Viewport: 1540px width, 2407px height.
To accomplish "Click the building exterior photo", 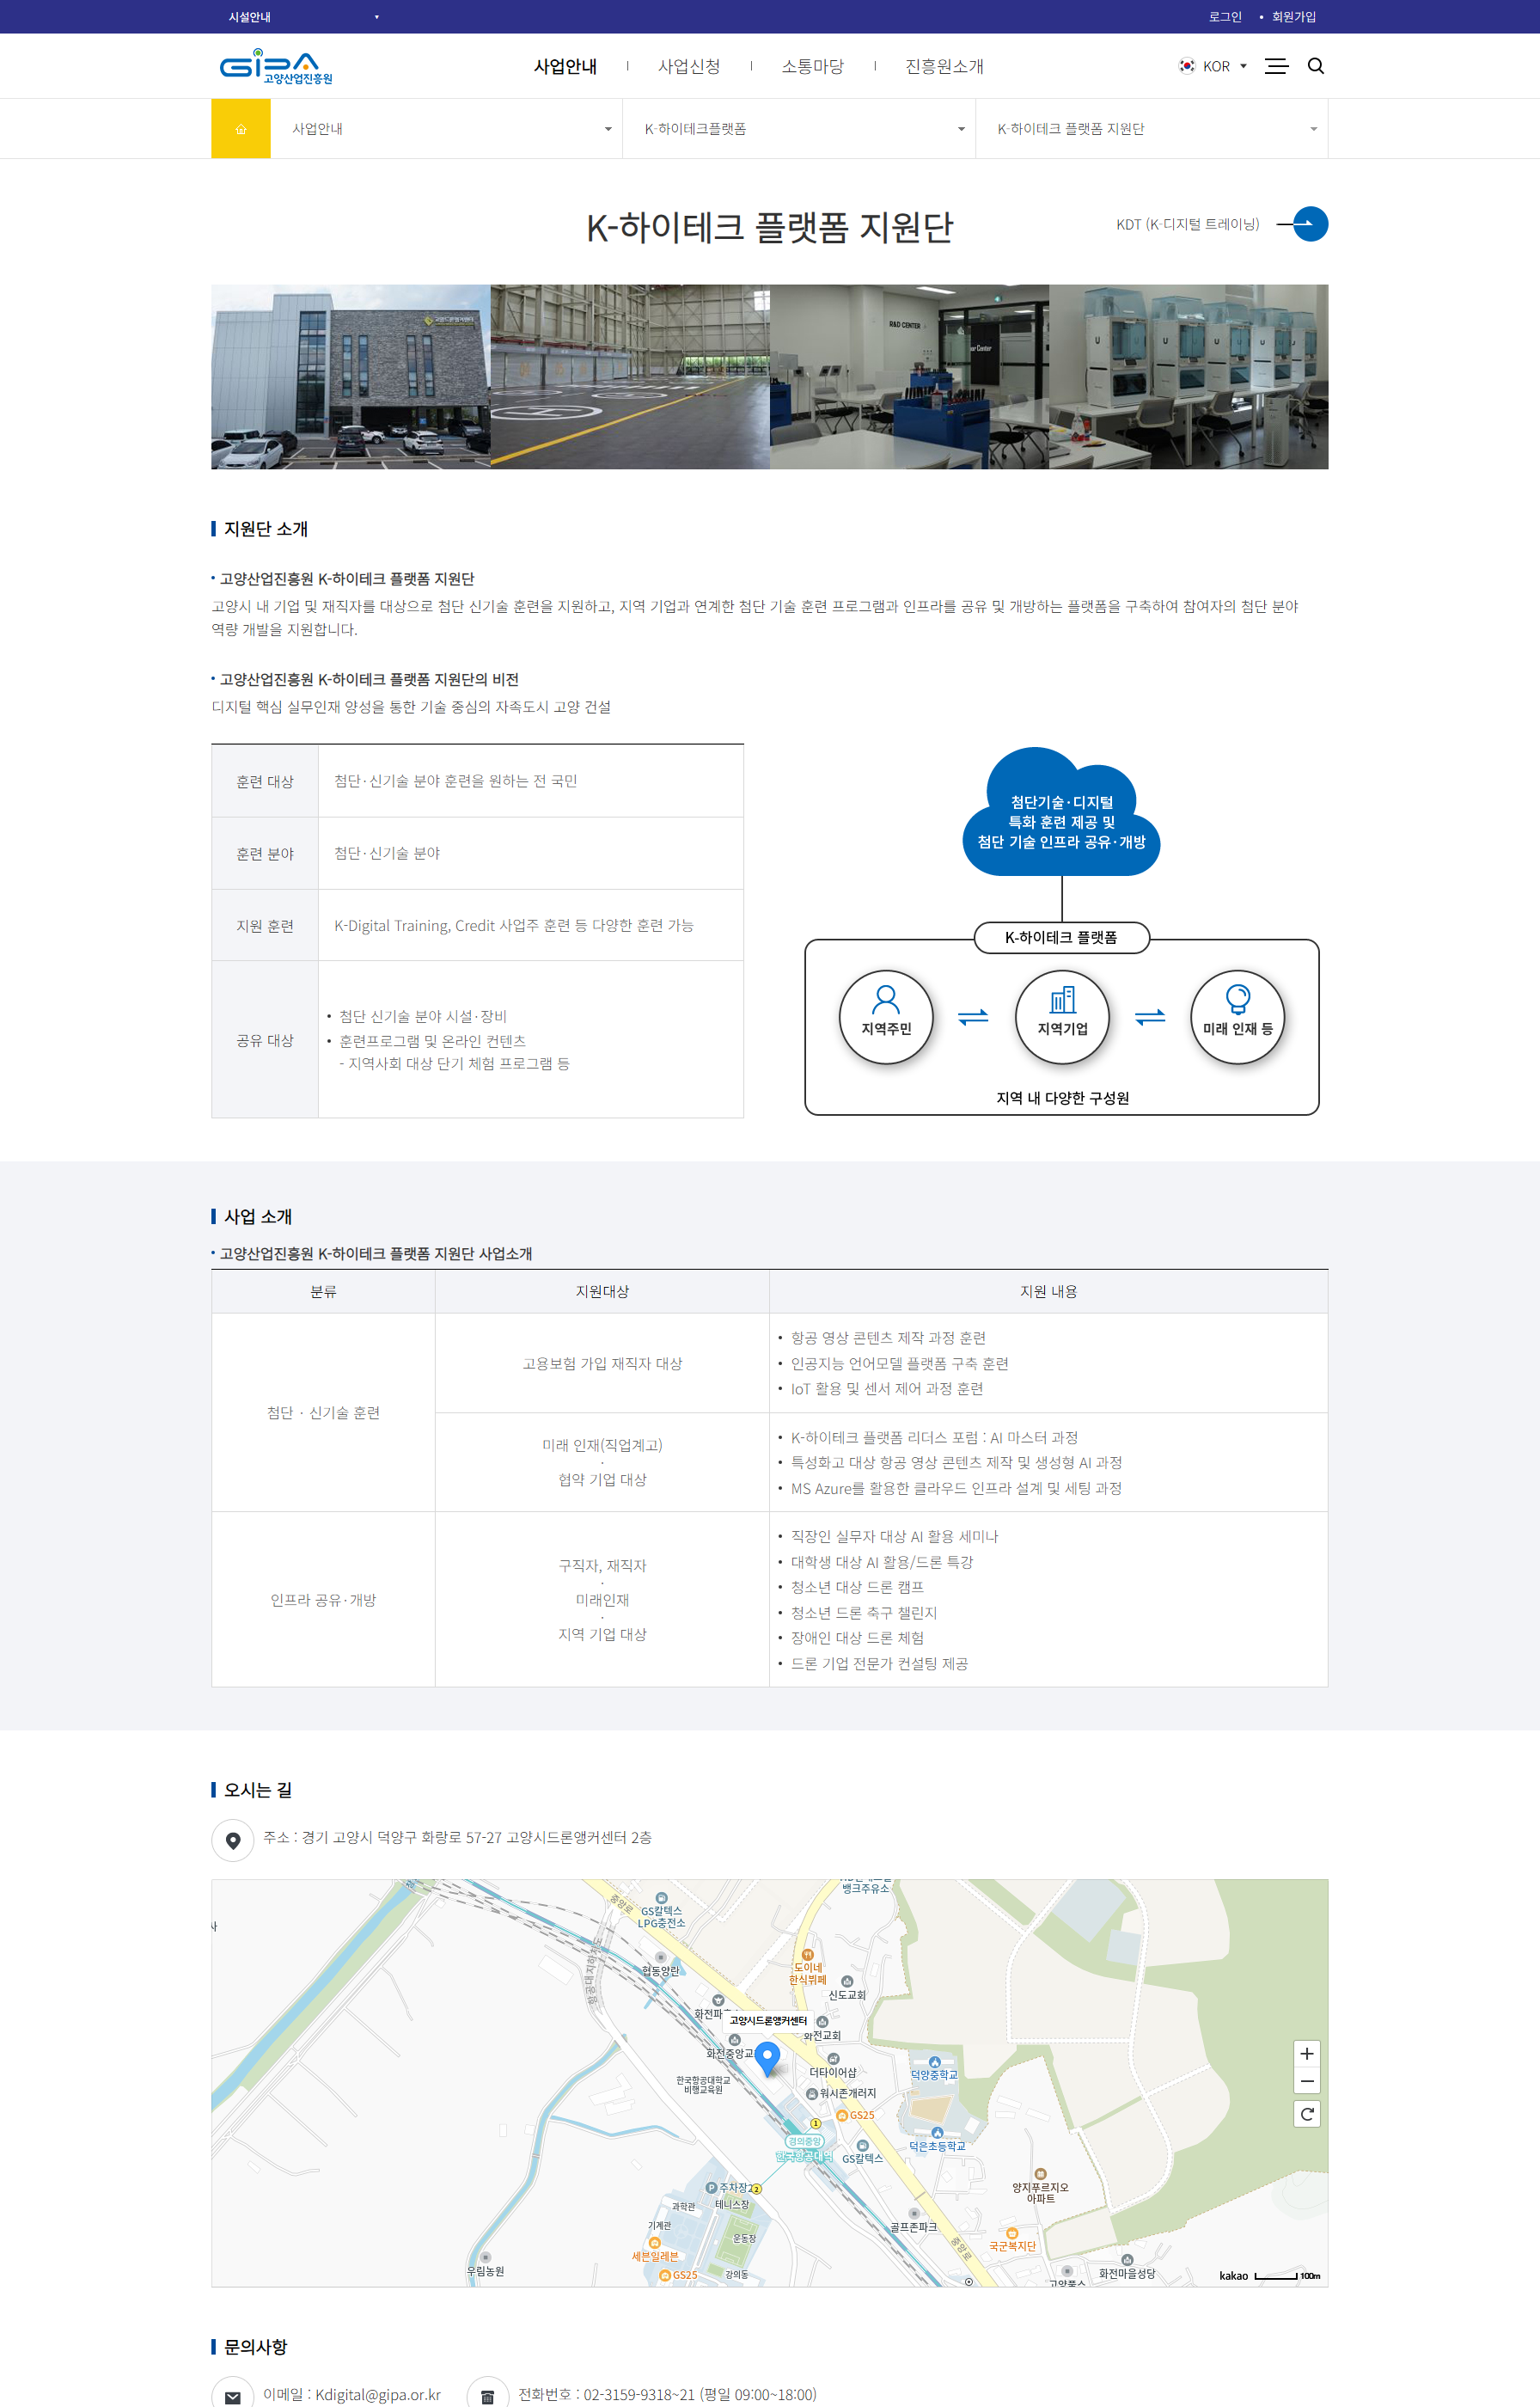I will coord(351,377).
